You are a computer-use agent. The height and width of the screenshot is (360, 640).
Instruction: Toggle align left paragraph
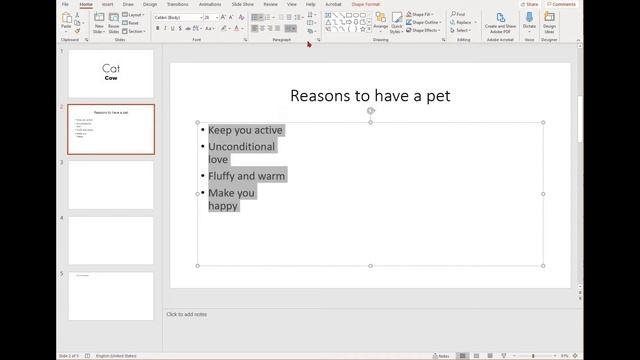click(x=255, y=29)
